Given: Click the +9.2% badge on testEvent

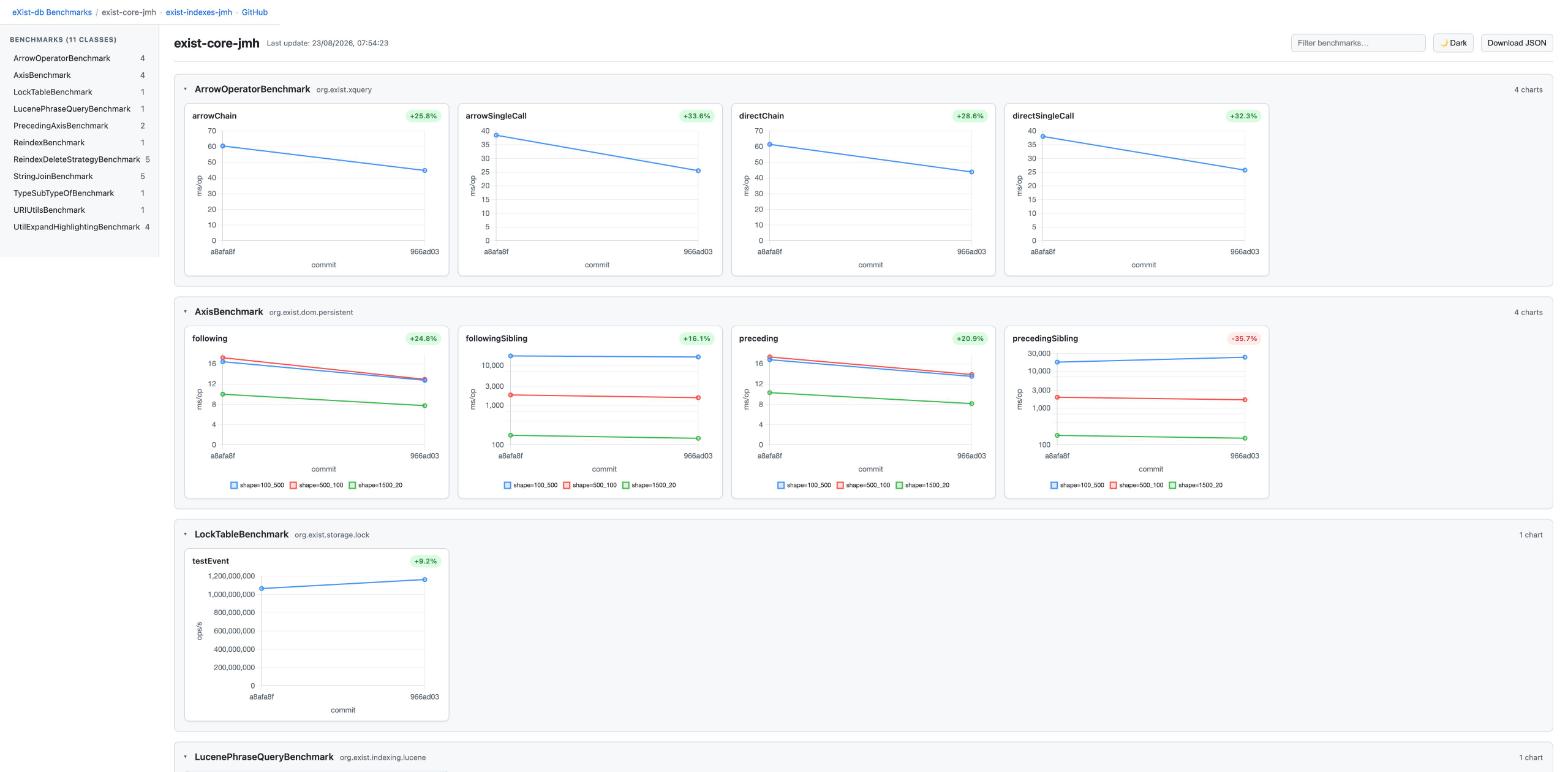Looking at the screenshot, I should coord(426,561).
